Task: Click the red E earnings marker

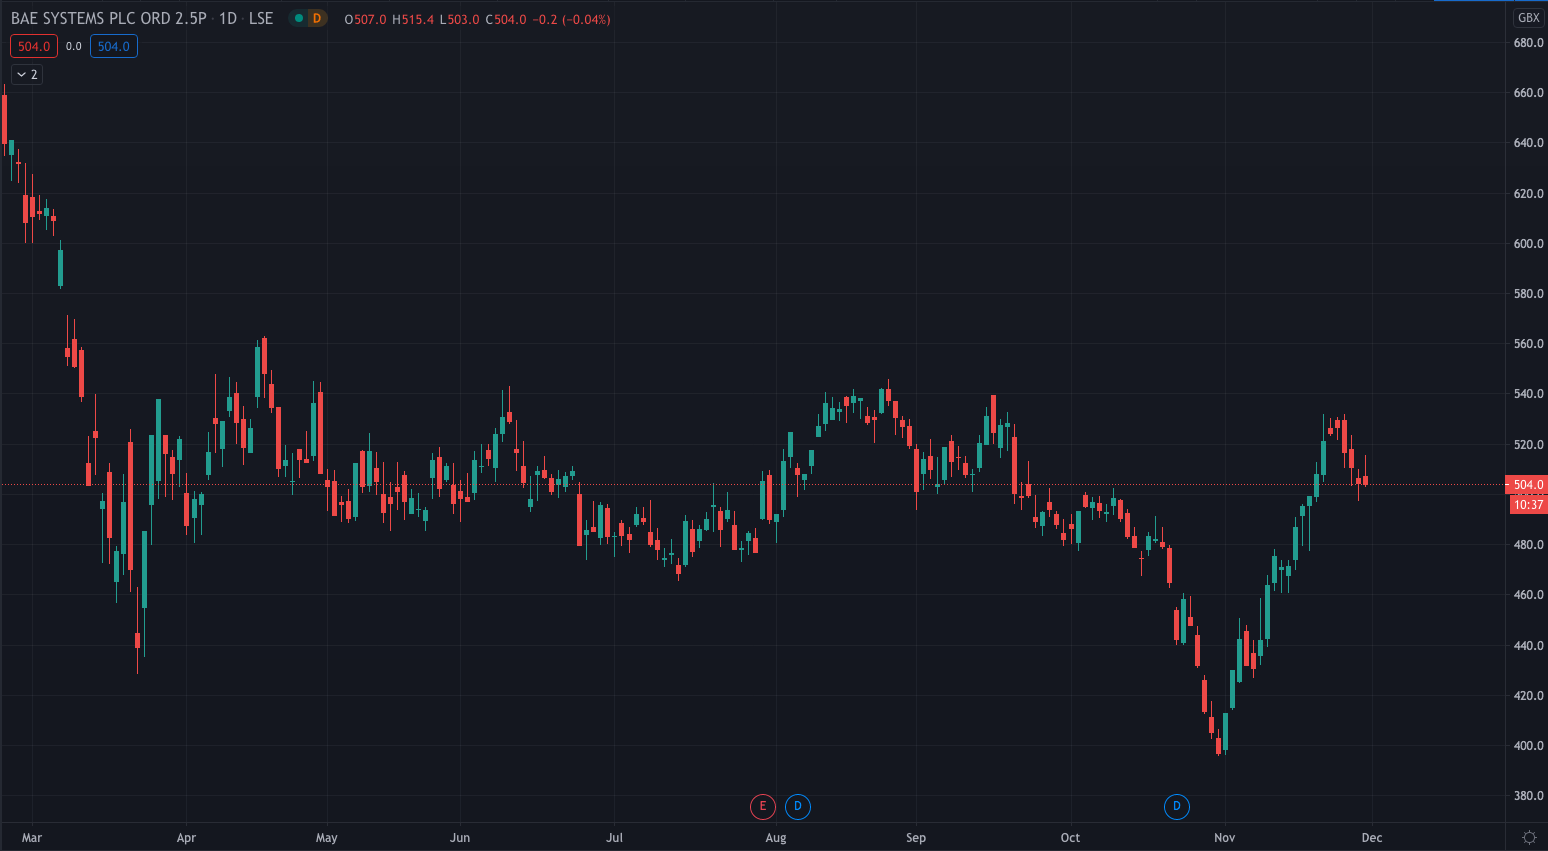Action: [763, 806]
